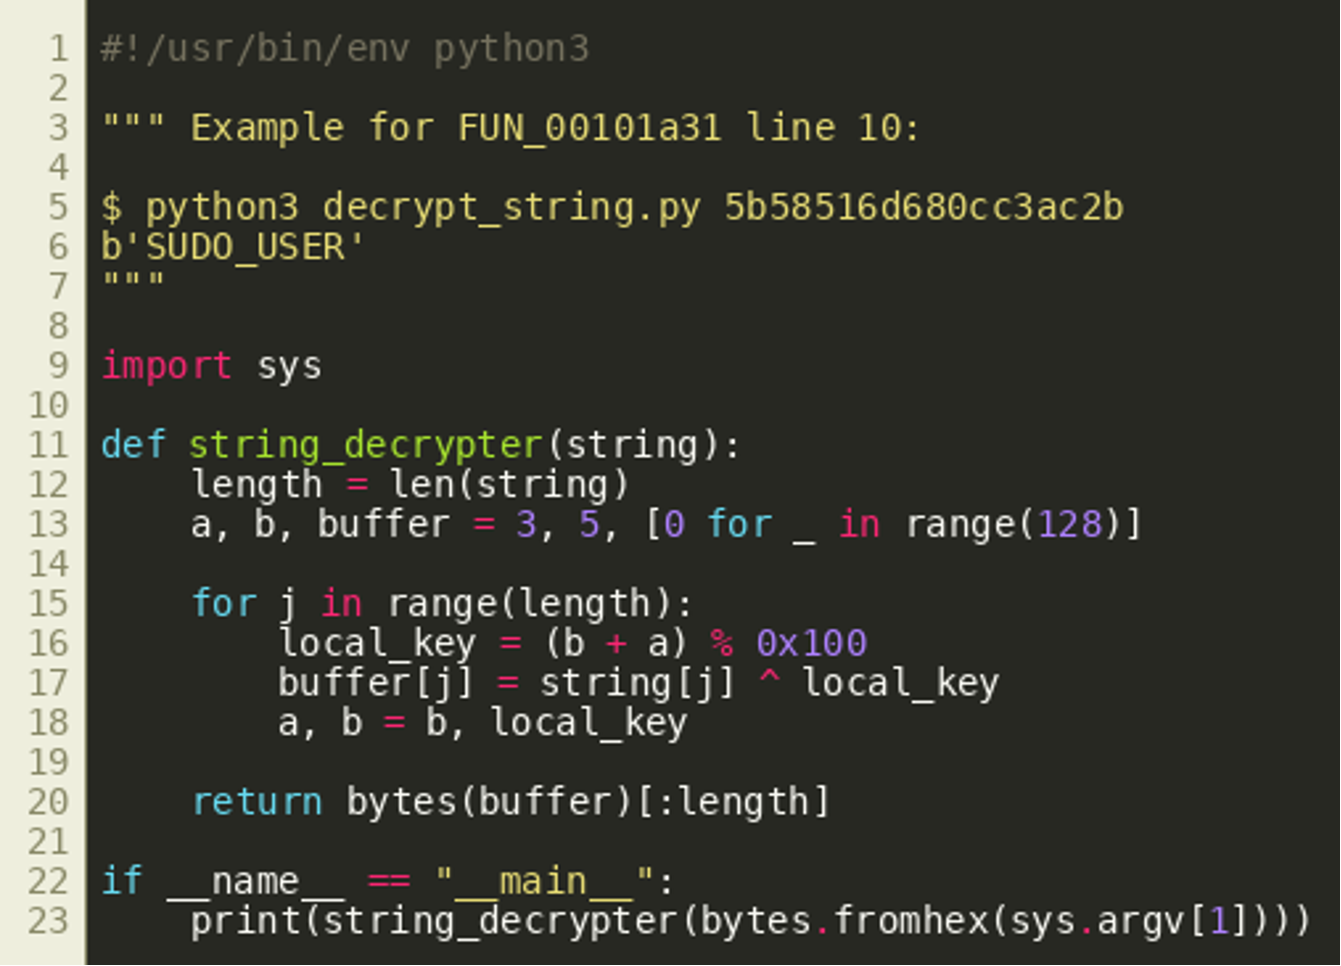Click the 0x100 hex literal

(811, 643)
